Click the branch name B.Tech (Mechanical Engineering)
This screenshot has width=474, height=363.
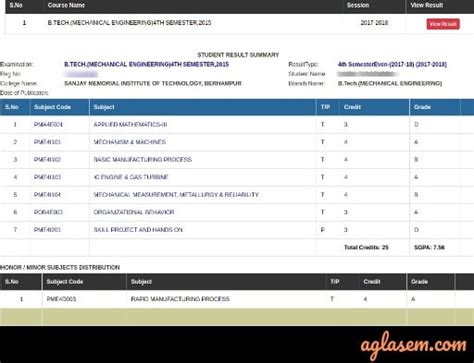coord(390,83)
